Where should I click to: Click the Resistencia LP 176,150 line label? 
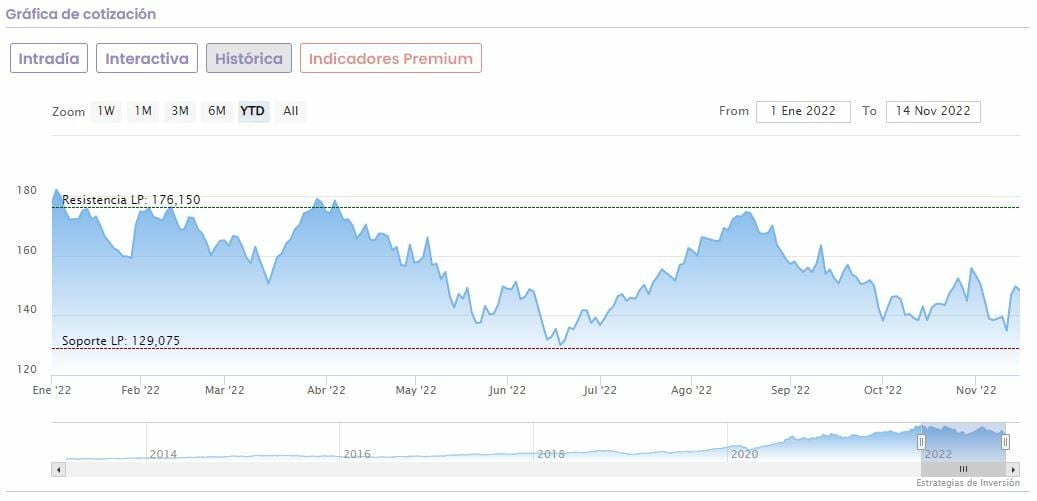tap(131, 200)
